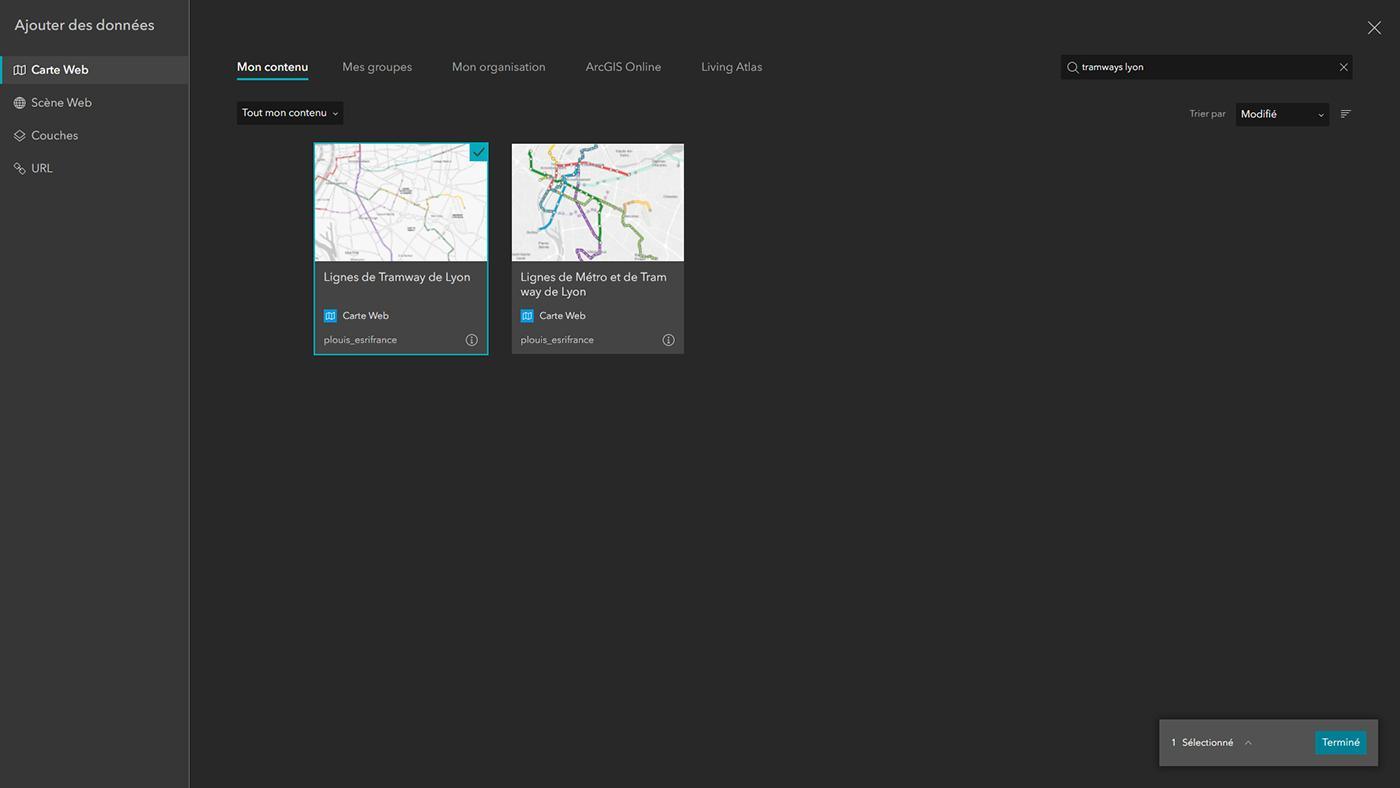
Task: Open the Trier par Modifié dropdown
Action: [1282, 114]
